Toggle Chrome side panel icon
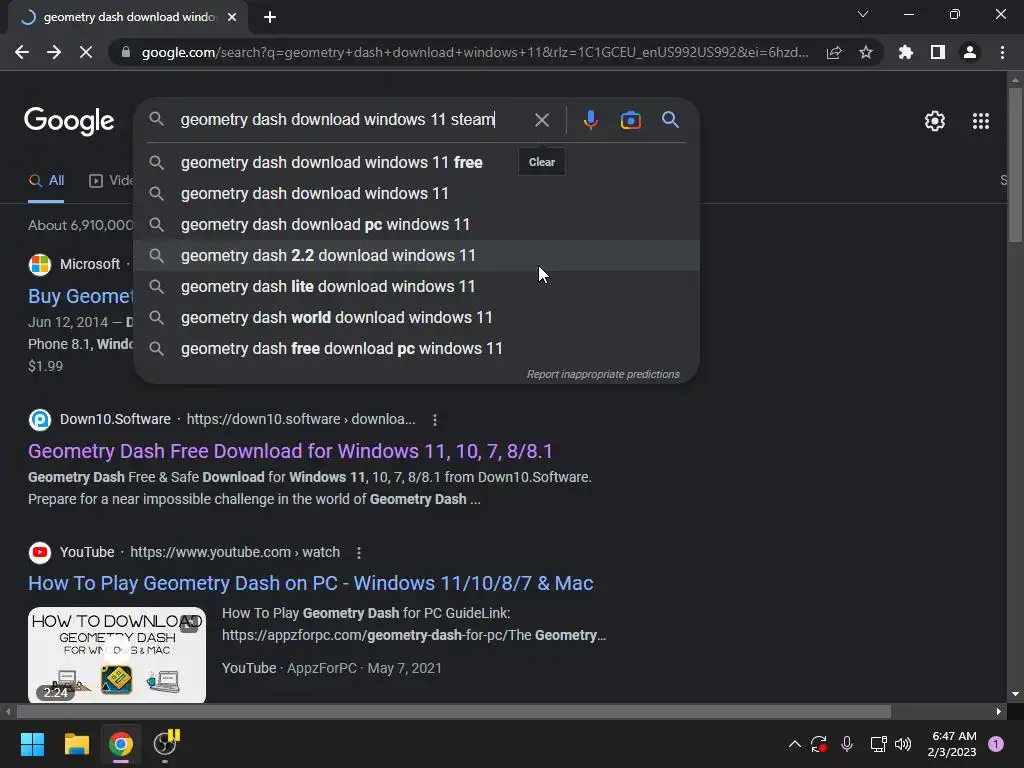 [938, 52]
